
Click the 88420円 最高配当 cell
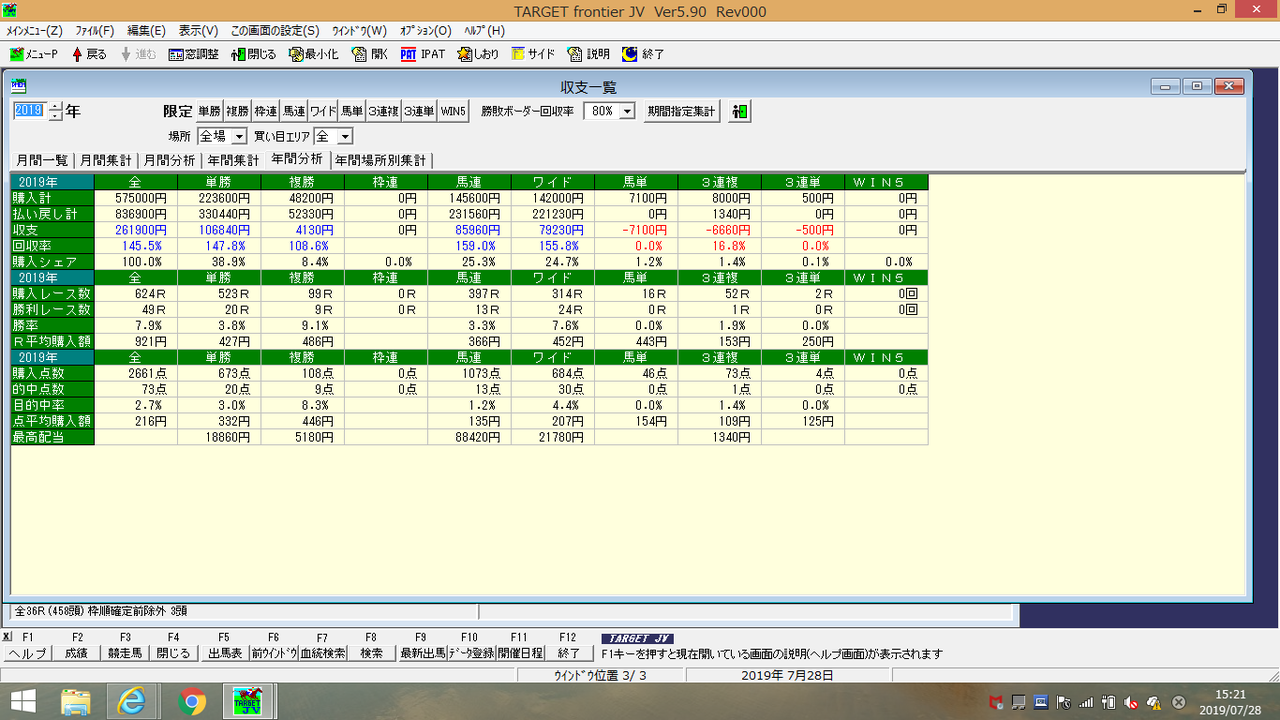(x=469, y=437)
